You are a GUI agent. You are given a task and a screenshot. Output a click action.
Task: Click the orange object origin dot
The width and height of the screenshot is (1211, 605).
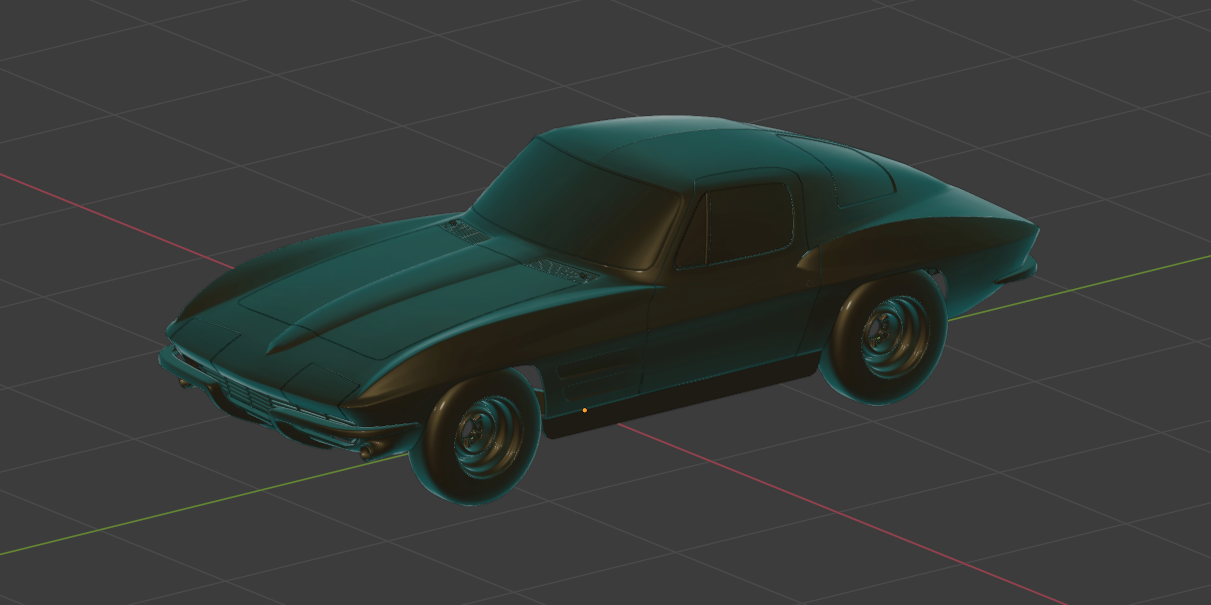click(x=584, y=410)
